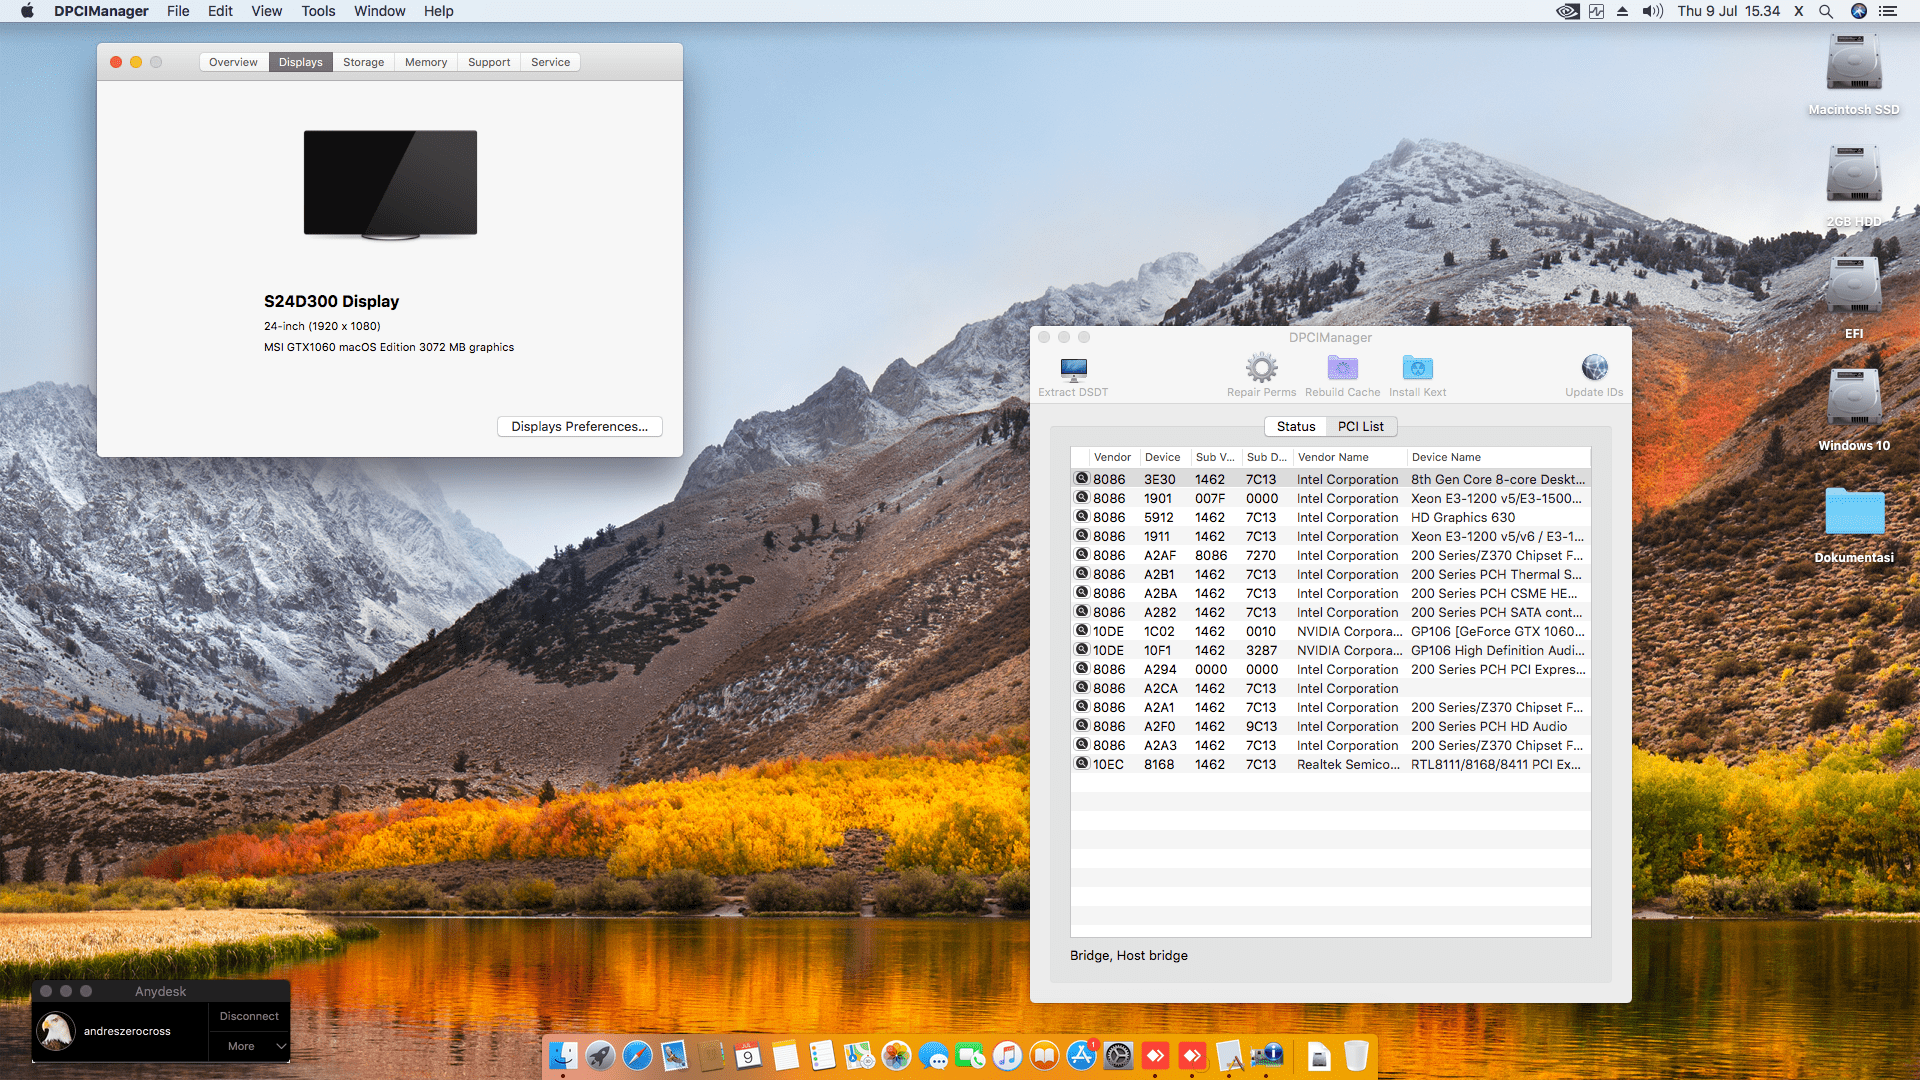Image resolution: width=1920 pixels, height=1080 pixels.
Task: Open Install Kext in DPCIManager toolbar
Action: click(x=1417, y=368)
